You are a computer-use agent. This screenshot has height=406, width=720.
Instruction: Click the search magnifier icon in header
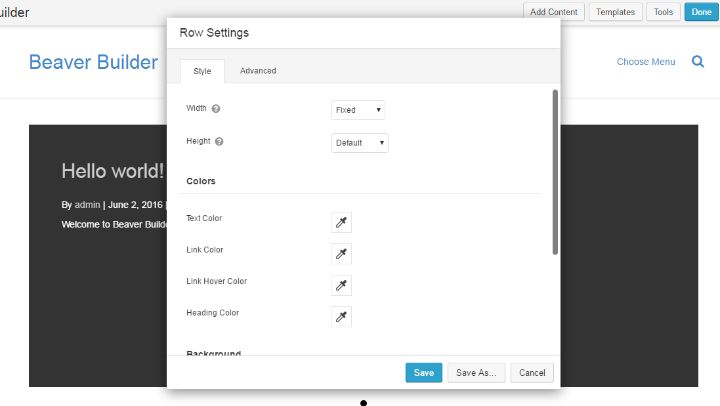[x=698, y=61]
